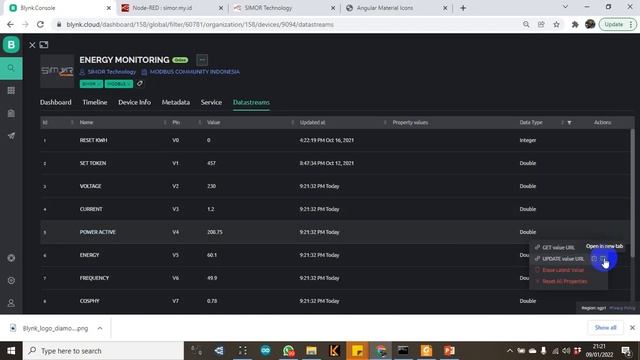Select the RESET KWH datastream name
The image size is (640, 360).
[x=93, y=140]
